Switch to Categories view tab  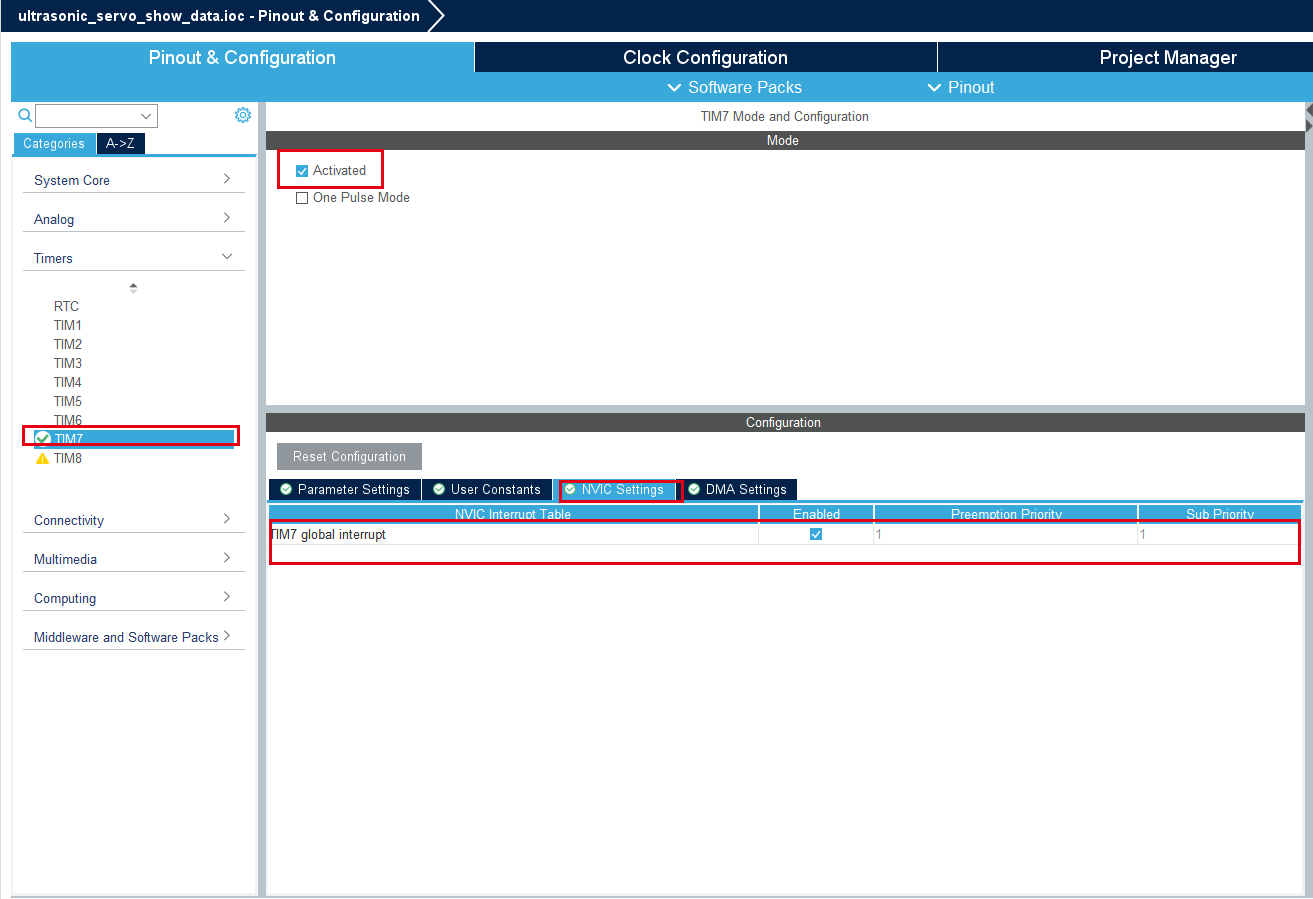pyautogui.click(x=54, y=144)
